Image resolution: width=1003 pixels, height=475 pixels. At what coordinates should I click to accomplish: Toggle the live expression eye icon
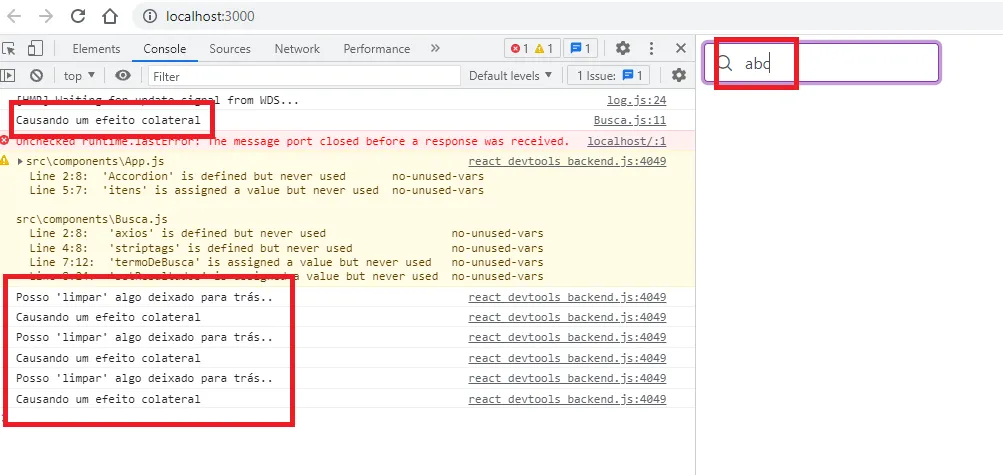pyautogui.click(x=123, y=75)
